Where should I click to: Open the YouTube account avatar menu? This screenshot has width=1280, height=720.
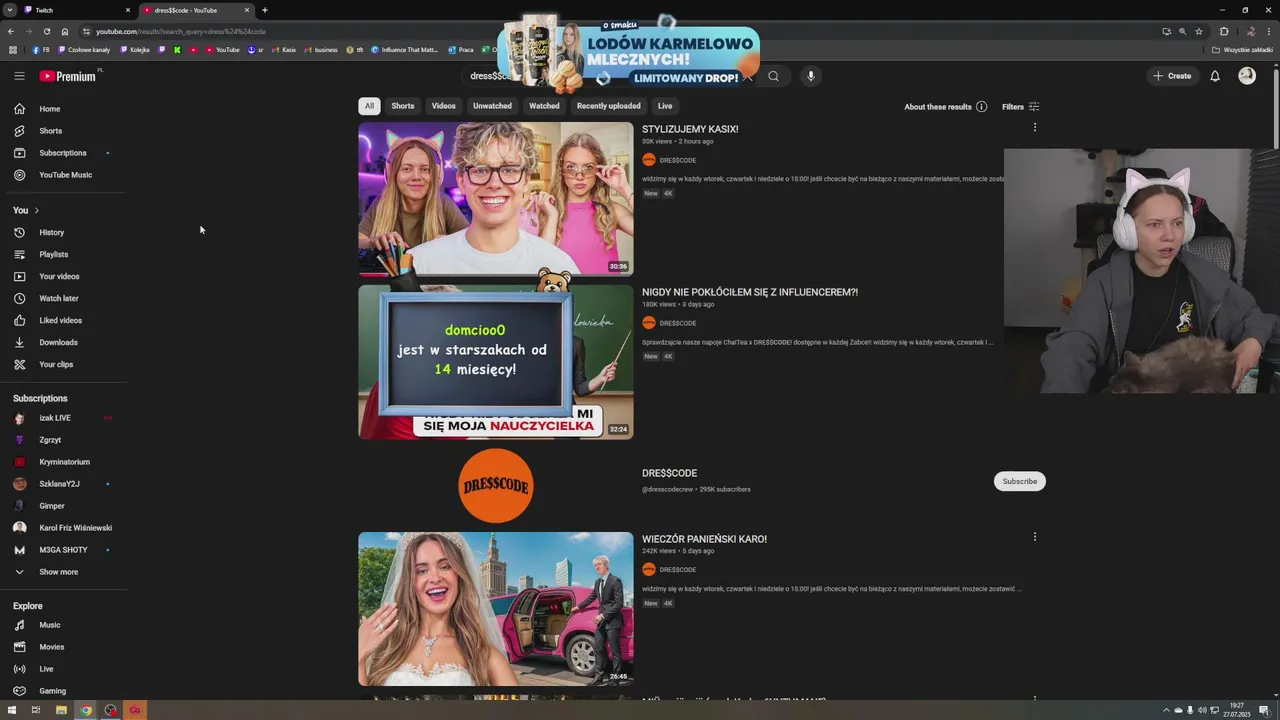click(1247, 76)
